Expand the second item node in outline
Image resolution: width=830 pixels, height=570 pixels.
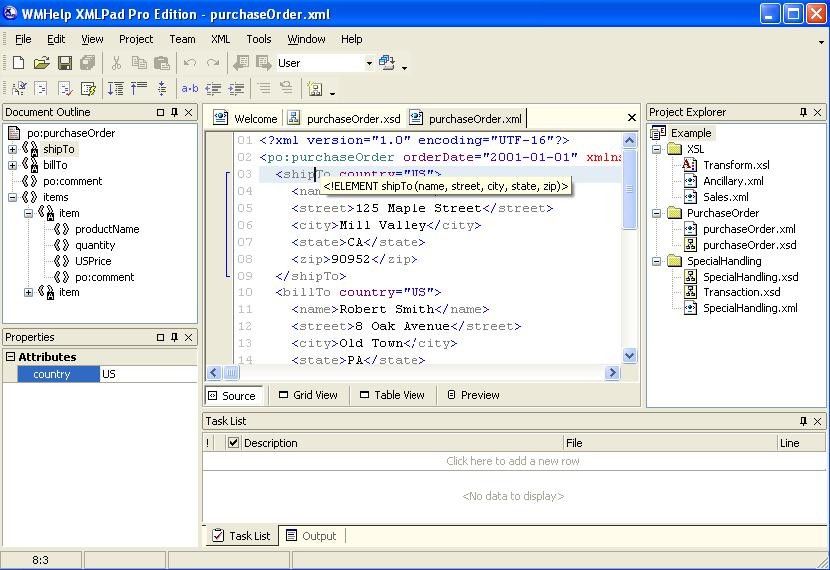point(28,292)
